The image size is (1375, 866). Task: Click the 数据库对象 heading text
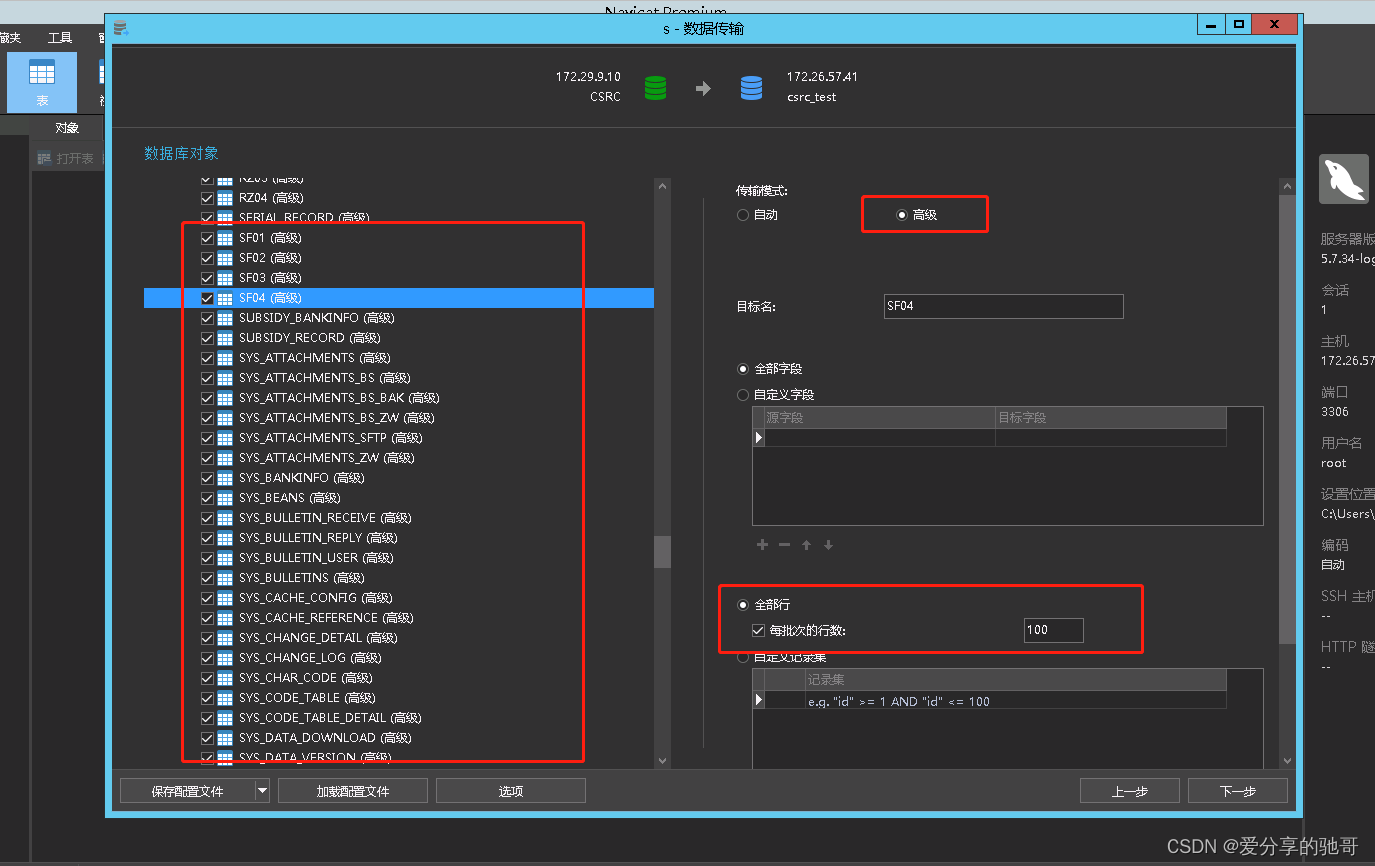coord(181,153)
